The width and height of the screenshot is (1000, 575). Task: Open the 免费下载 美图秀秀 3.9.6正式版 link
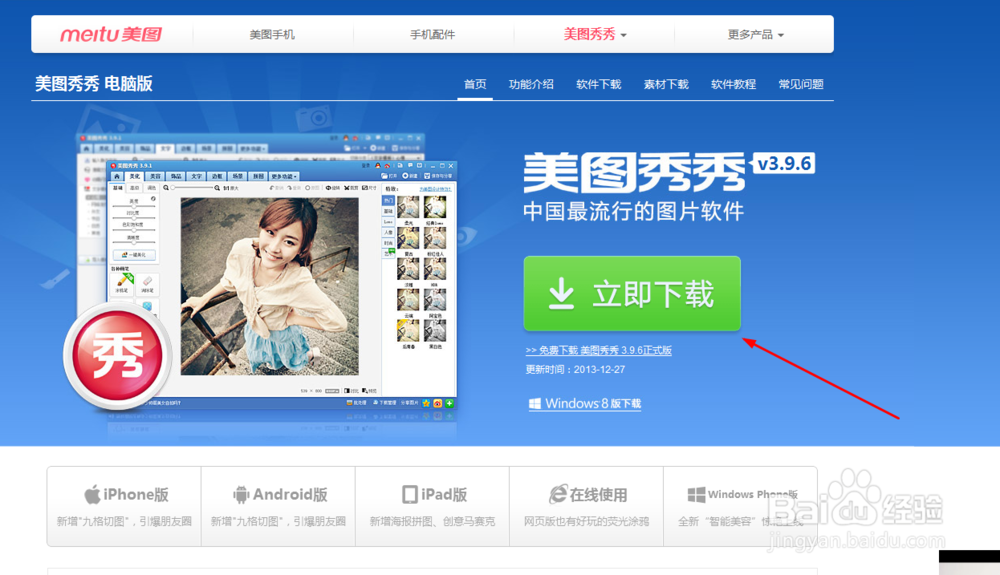click(x=598, y=350)
